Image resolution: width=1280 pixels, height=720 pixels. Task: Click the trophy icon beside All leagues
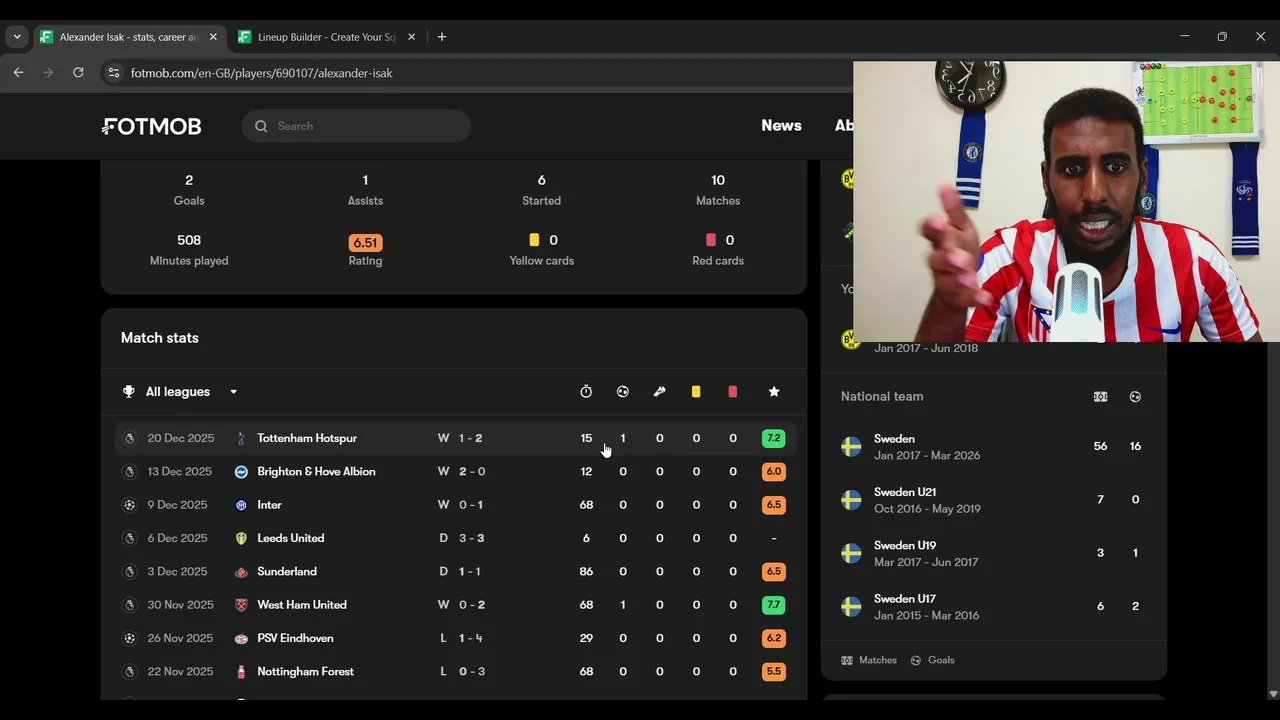128,392
